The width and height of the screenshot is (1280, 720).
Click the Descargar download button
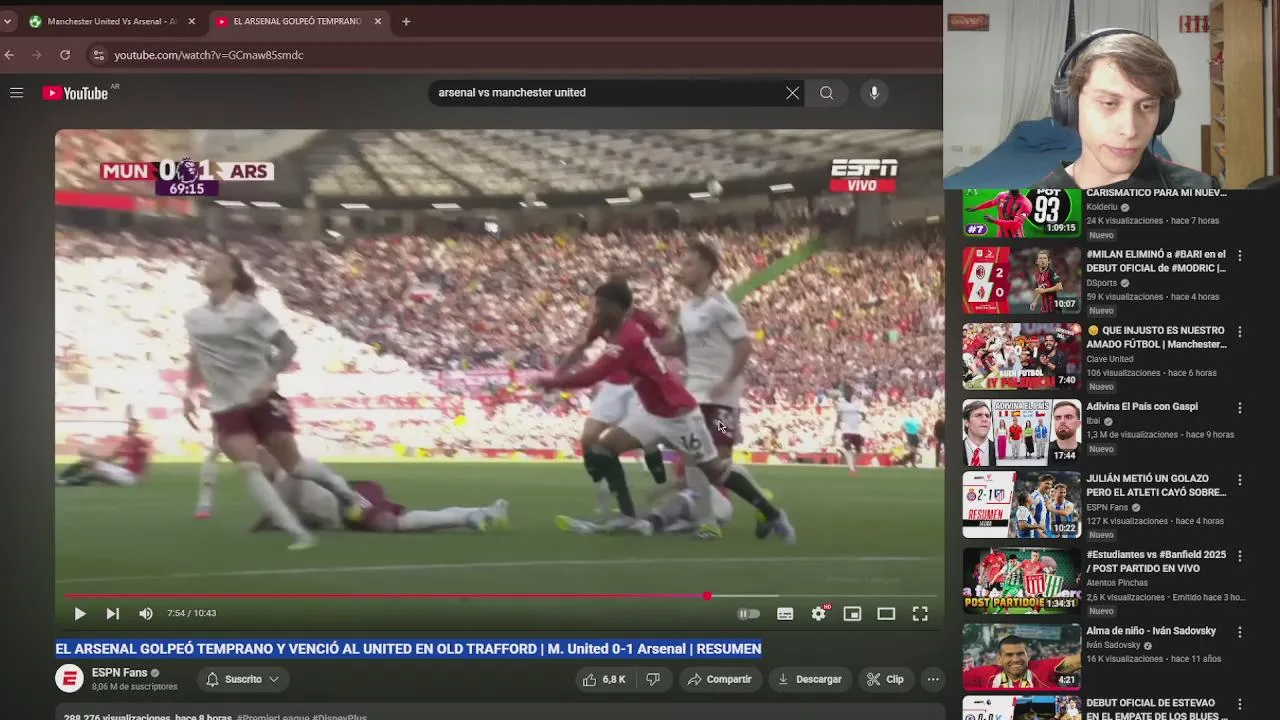[810, 679]
